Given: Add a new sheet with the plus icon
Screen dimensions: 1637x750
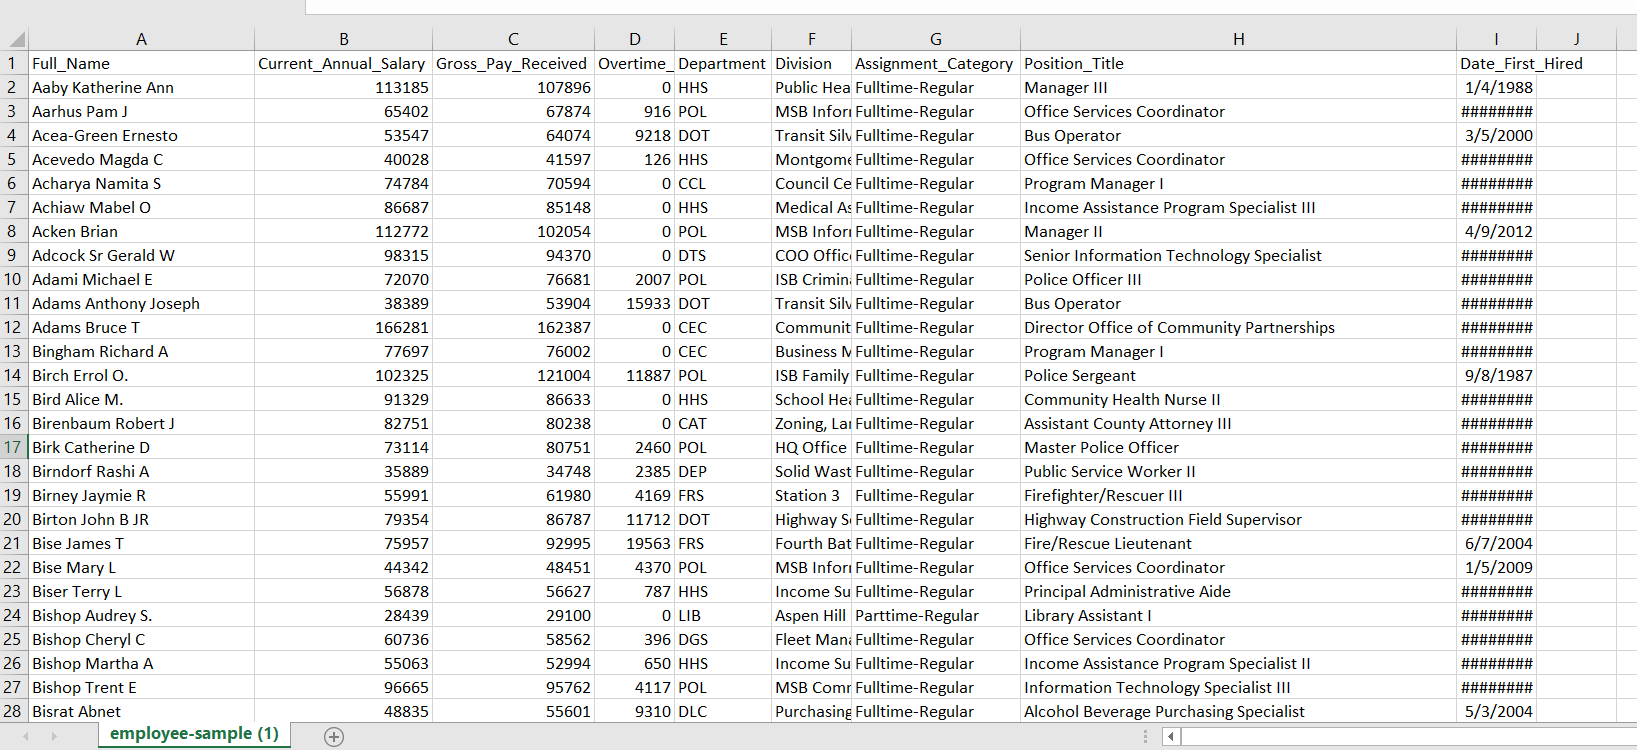Looking at the screenshot, I should [x=334, y=737].
